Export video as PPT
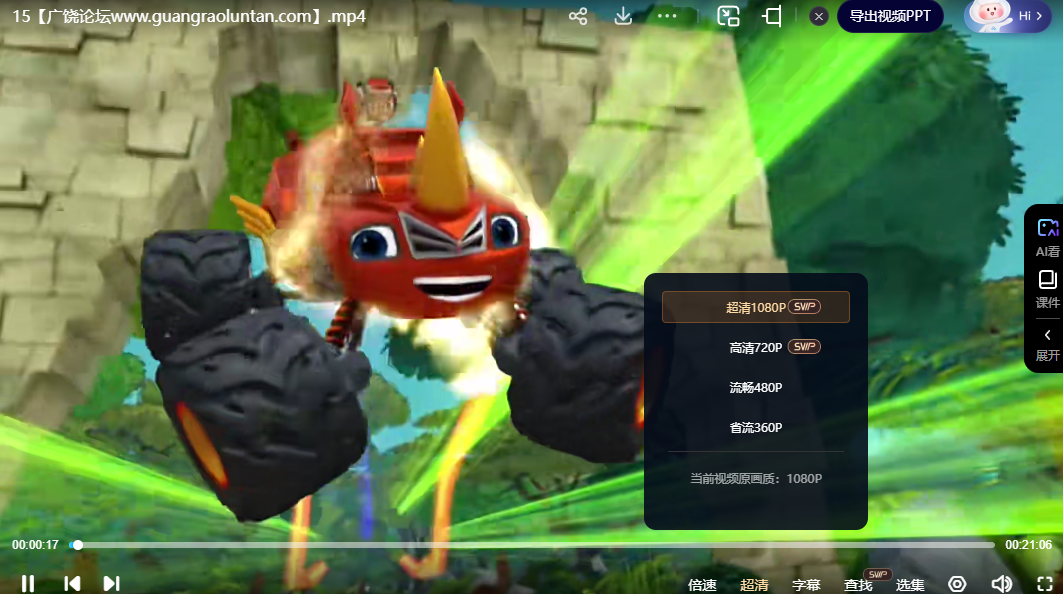The image size is (1063, 594). point(890,16)
